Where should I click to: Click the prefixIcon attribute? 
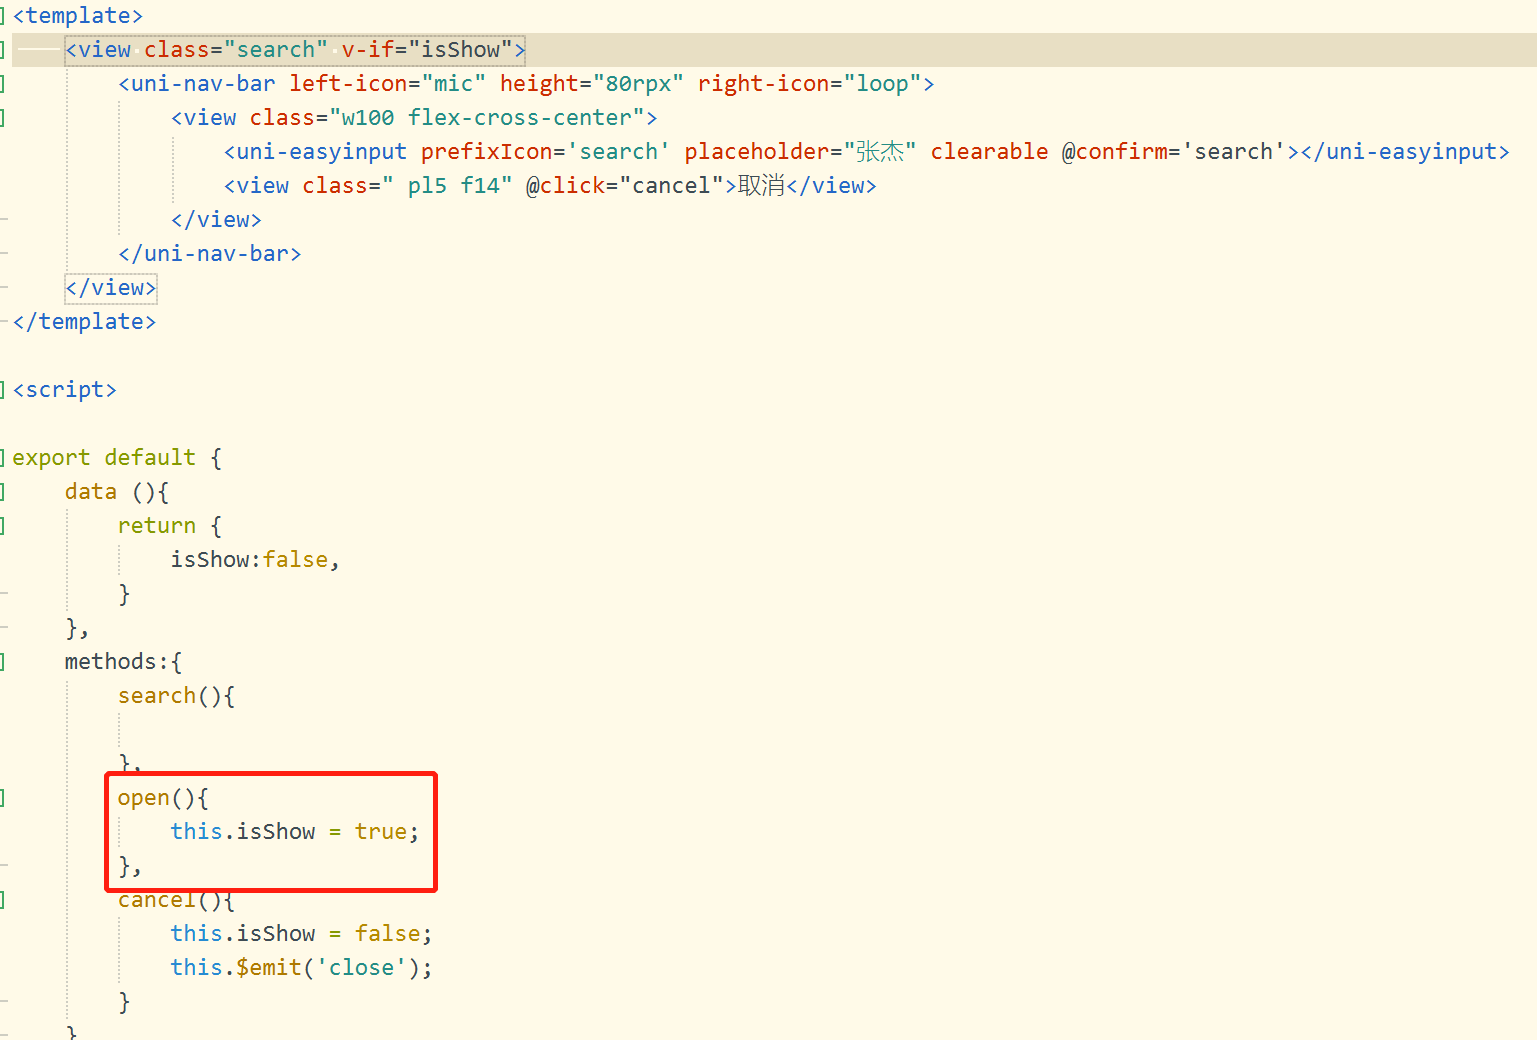(x=487, y=152)
